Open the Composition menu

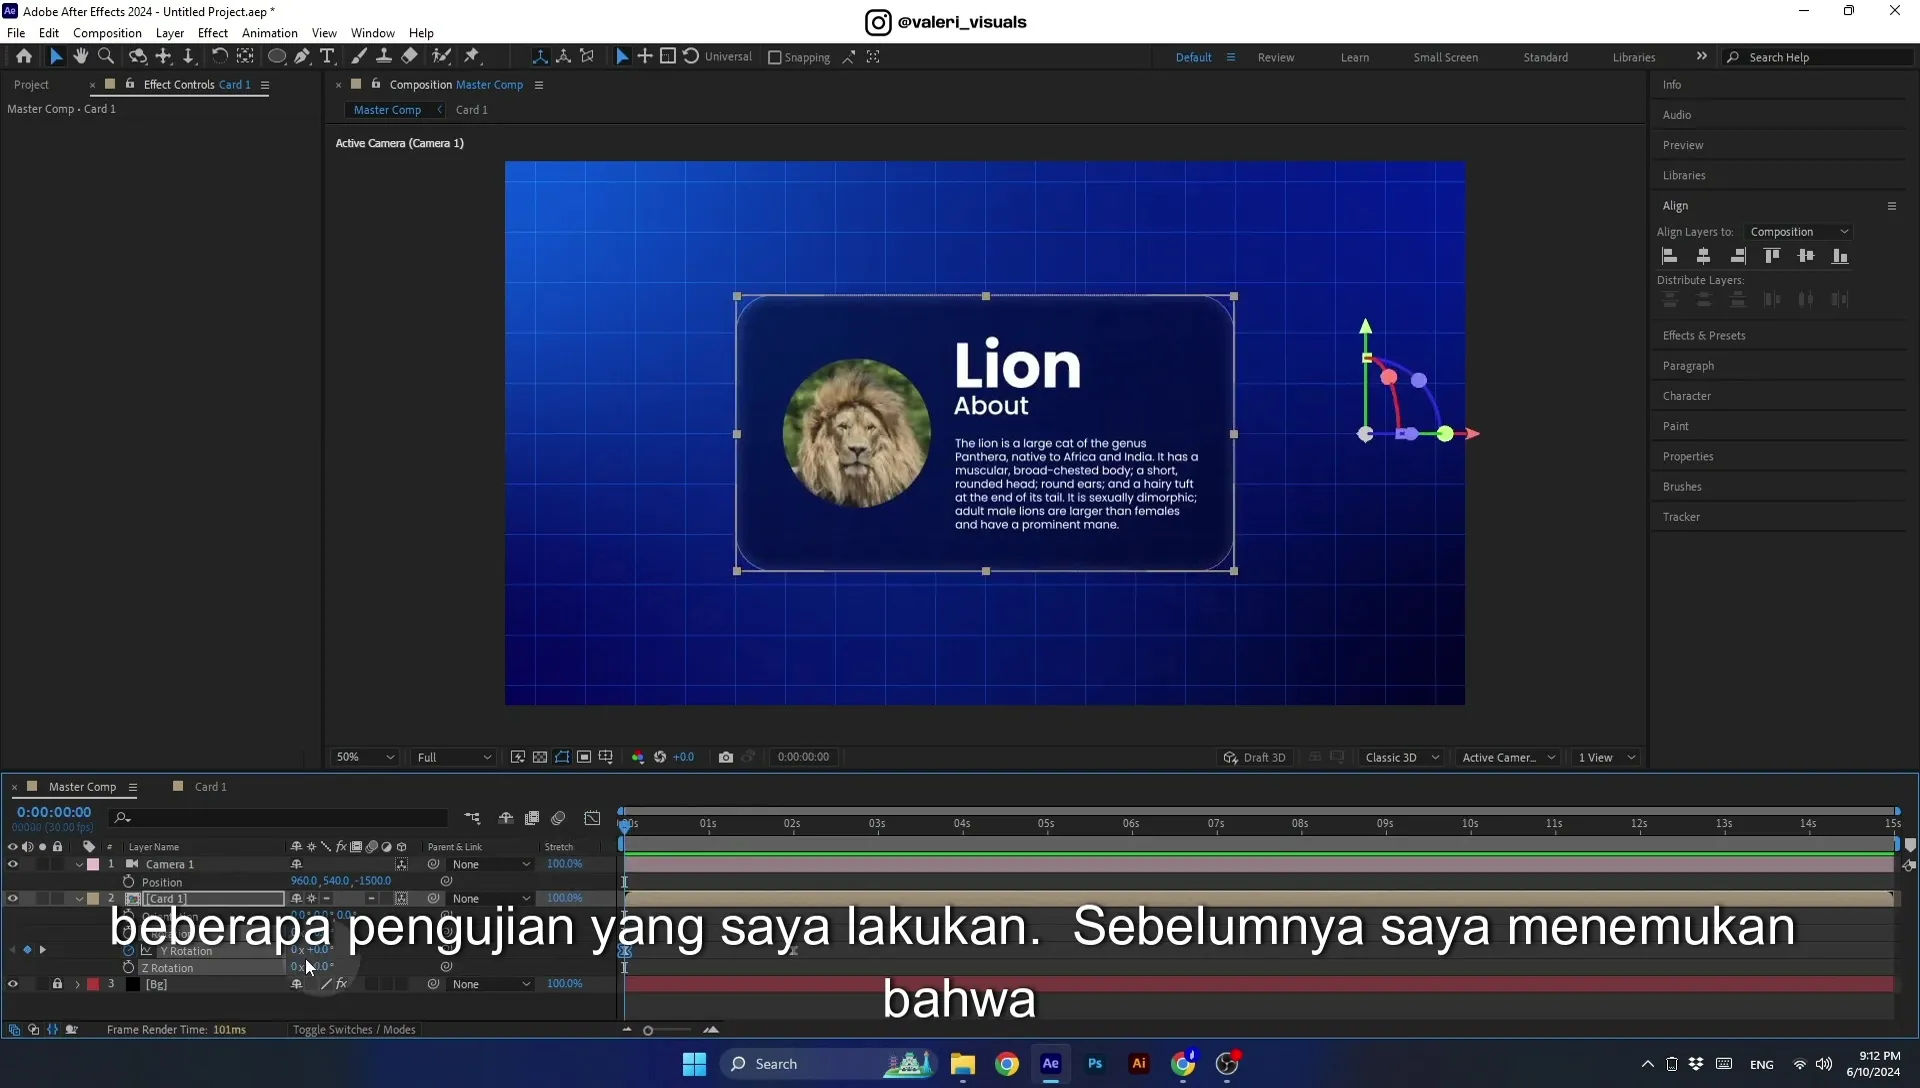[x=107, y=33]
